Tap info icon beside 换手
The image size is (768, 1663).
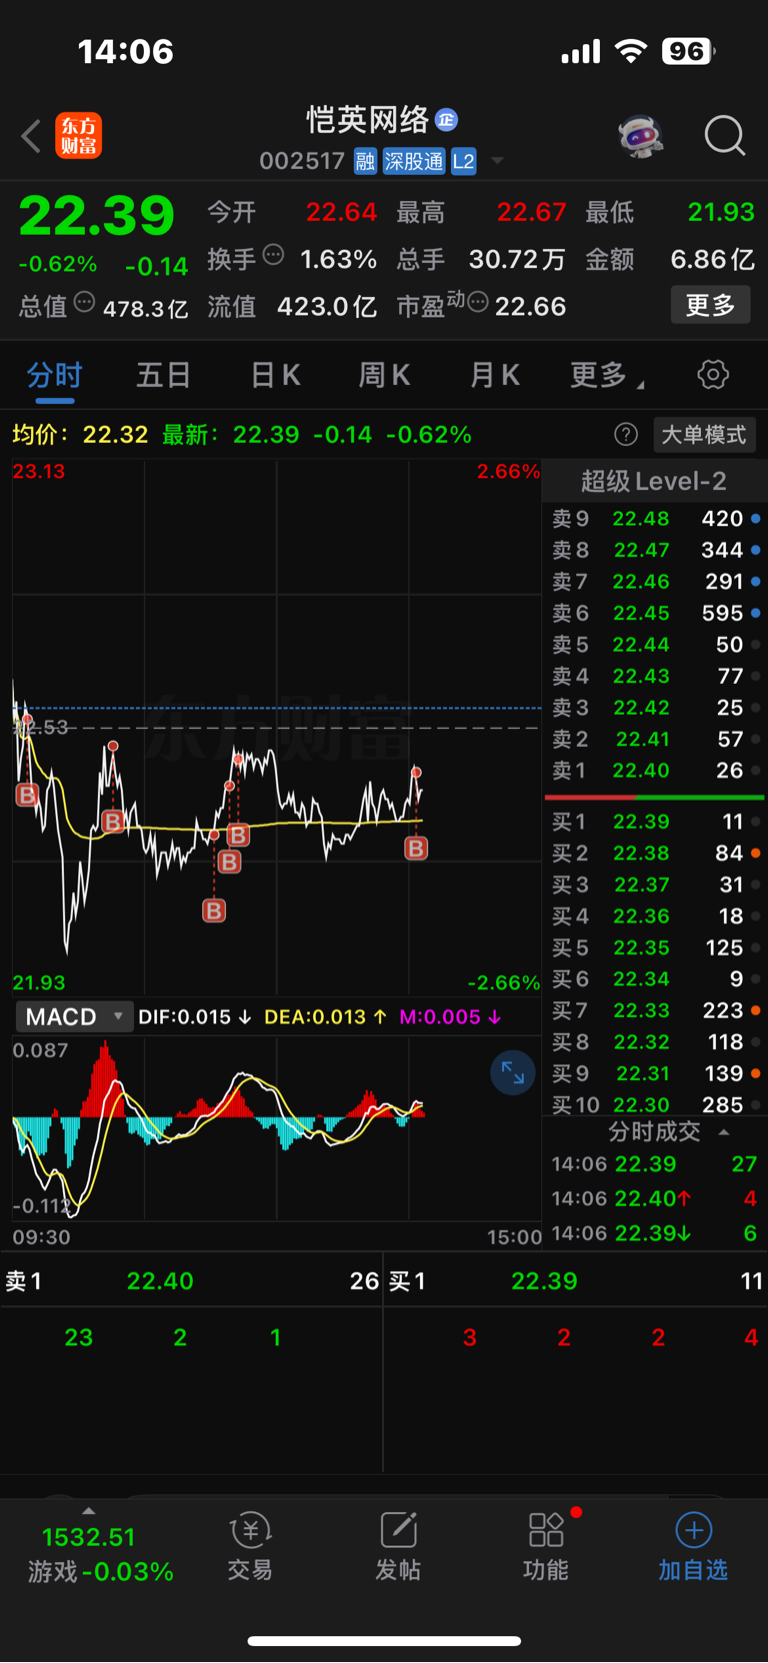[x=273, y=255]
